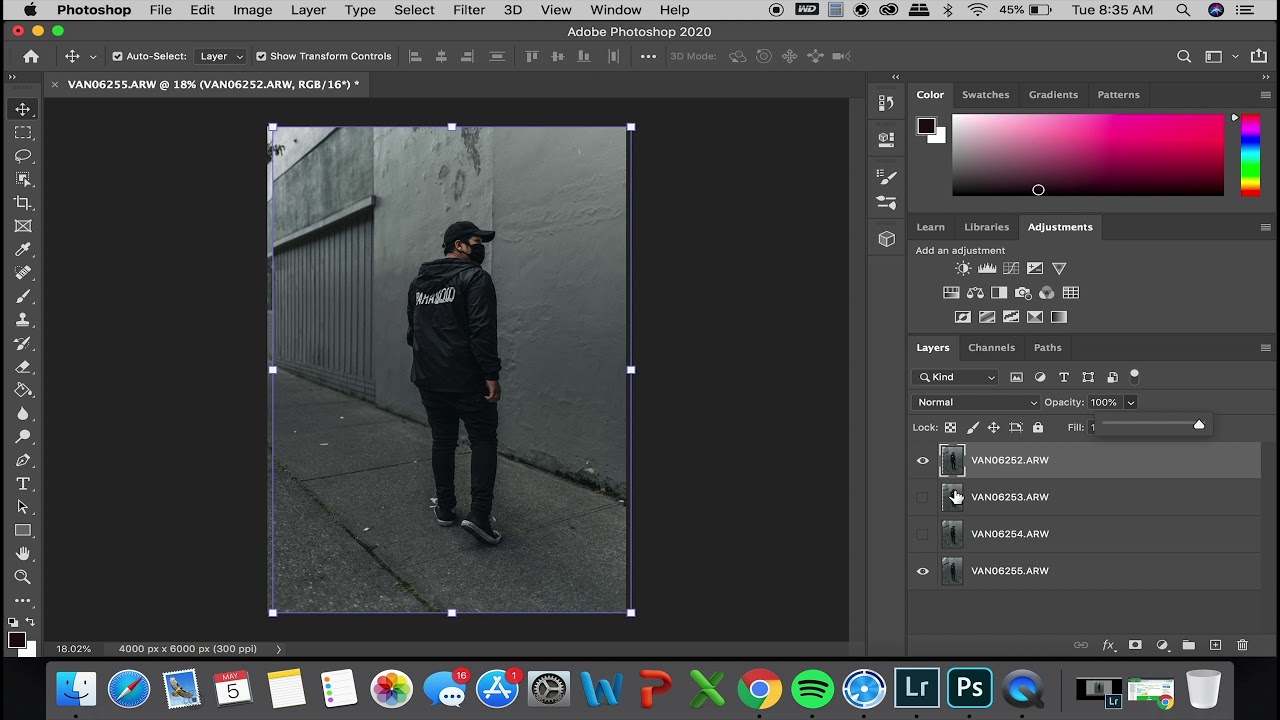Open the Layer menu

308,10
